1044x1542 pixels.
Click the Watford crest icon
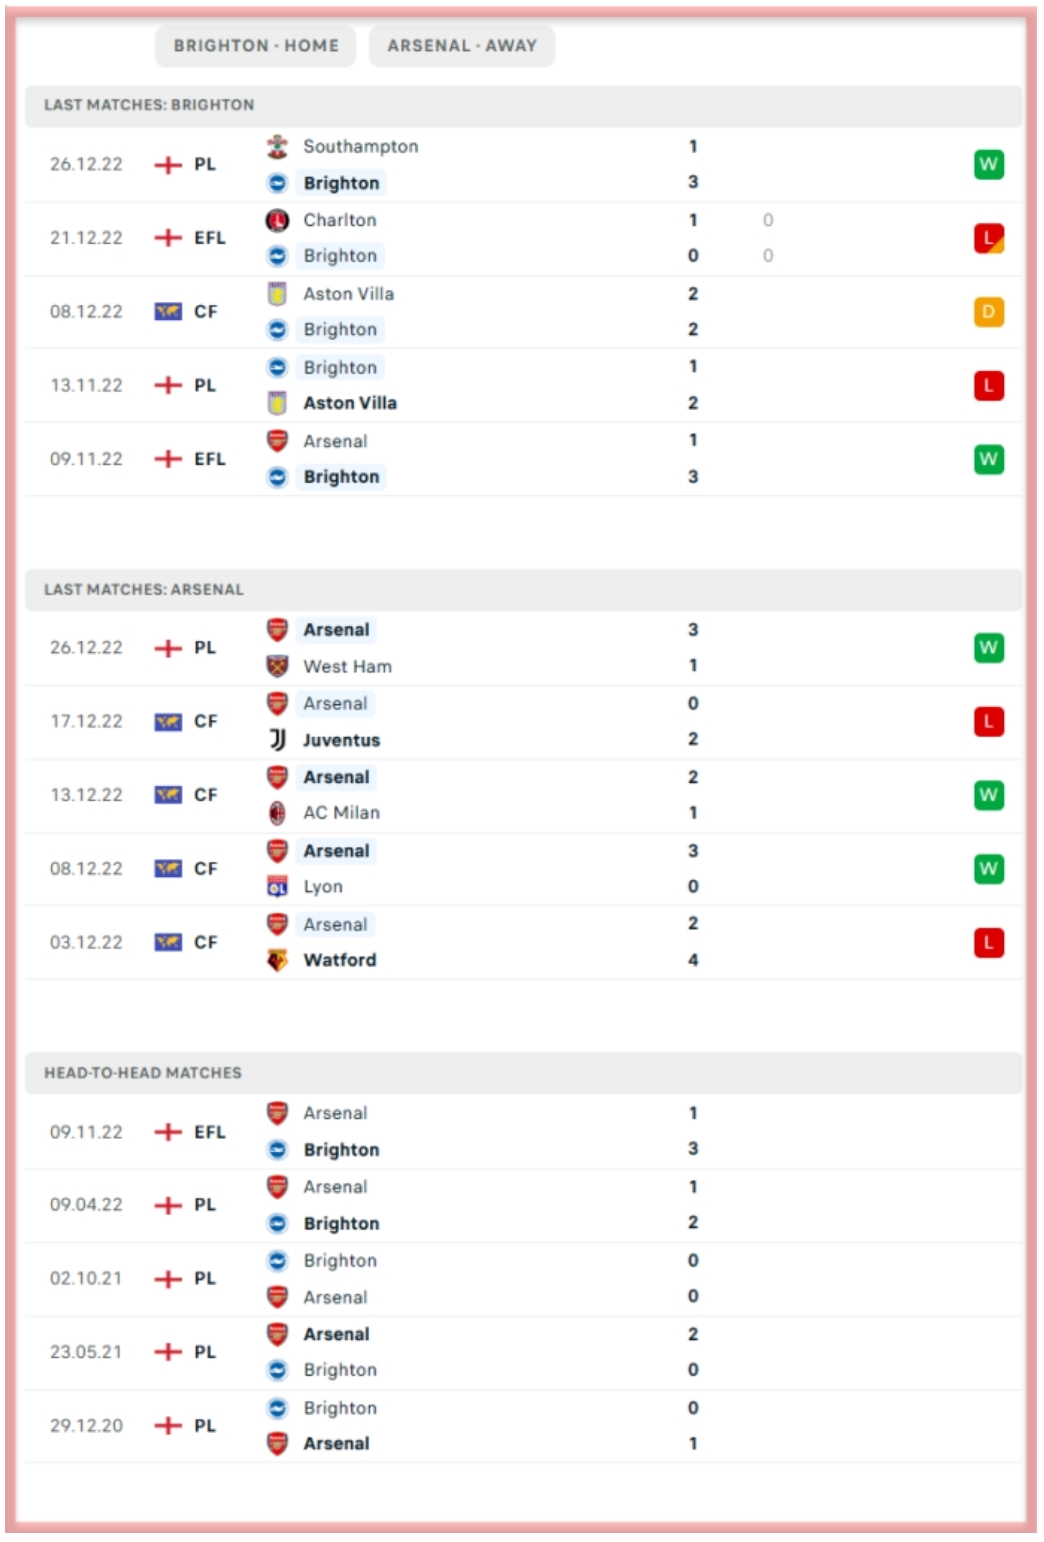coord(277,960)
